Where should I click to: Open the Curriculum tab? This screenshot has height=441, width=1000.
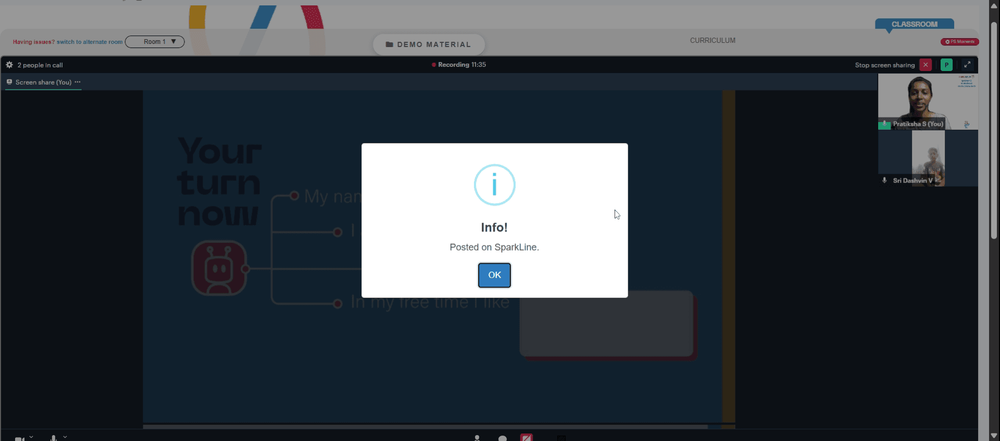[712, 40]
